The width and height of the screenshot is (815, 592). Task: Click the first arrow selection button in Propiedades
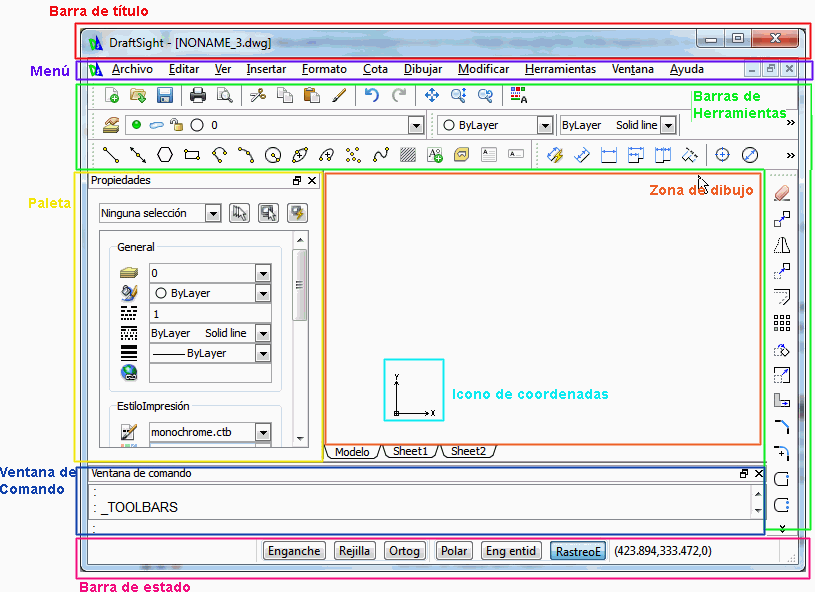[239, 213]
